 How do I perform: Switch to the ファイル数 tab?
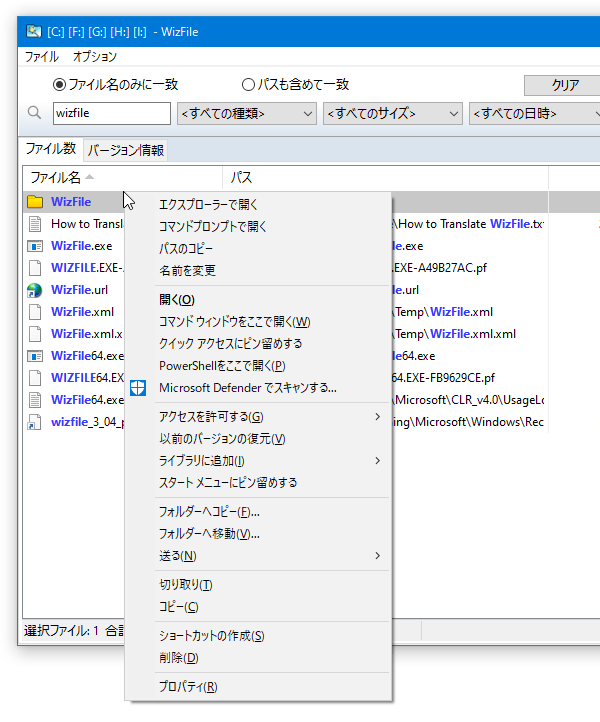point(51,149)
